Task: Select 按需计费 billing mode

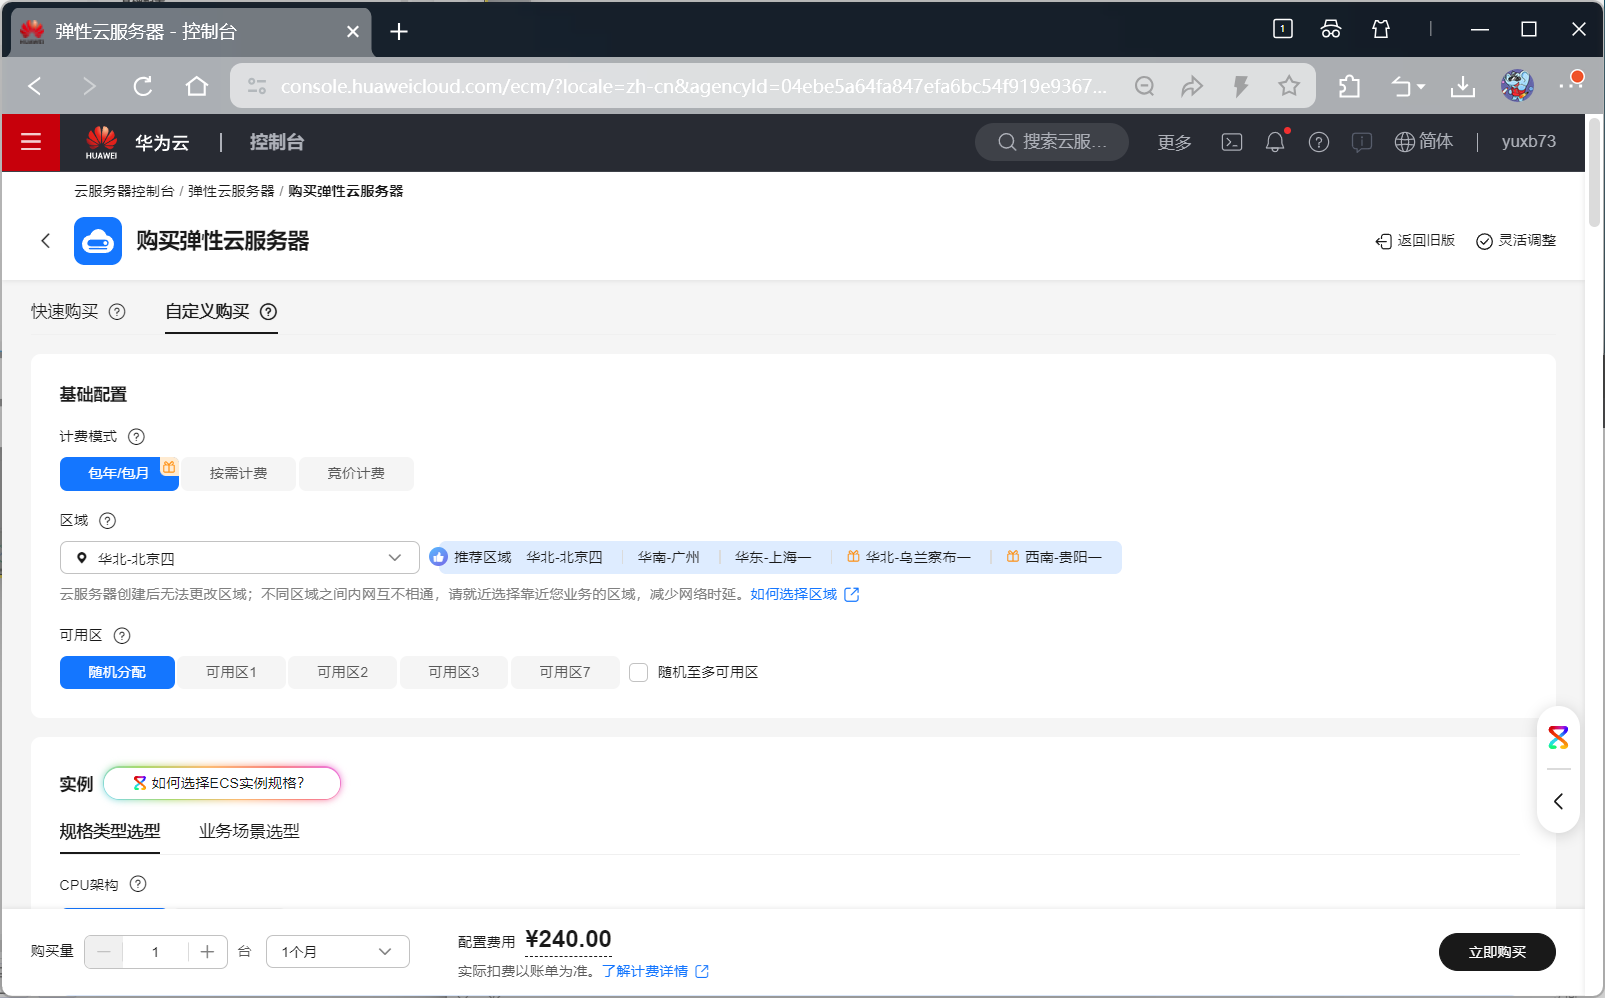Action: [238, 474]
